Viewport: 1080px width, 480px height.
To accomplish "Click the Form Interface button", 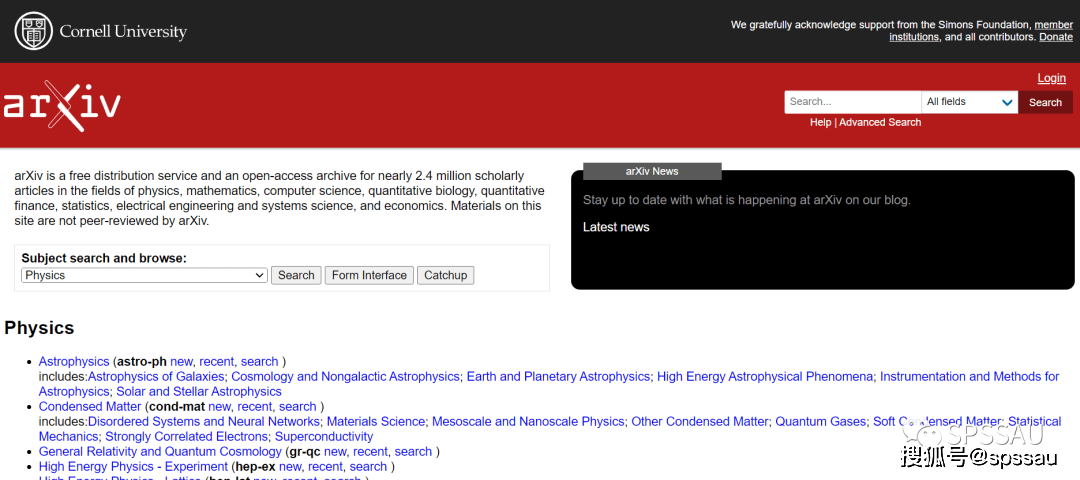I will [x=369, y=275].
